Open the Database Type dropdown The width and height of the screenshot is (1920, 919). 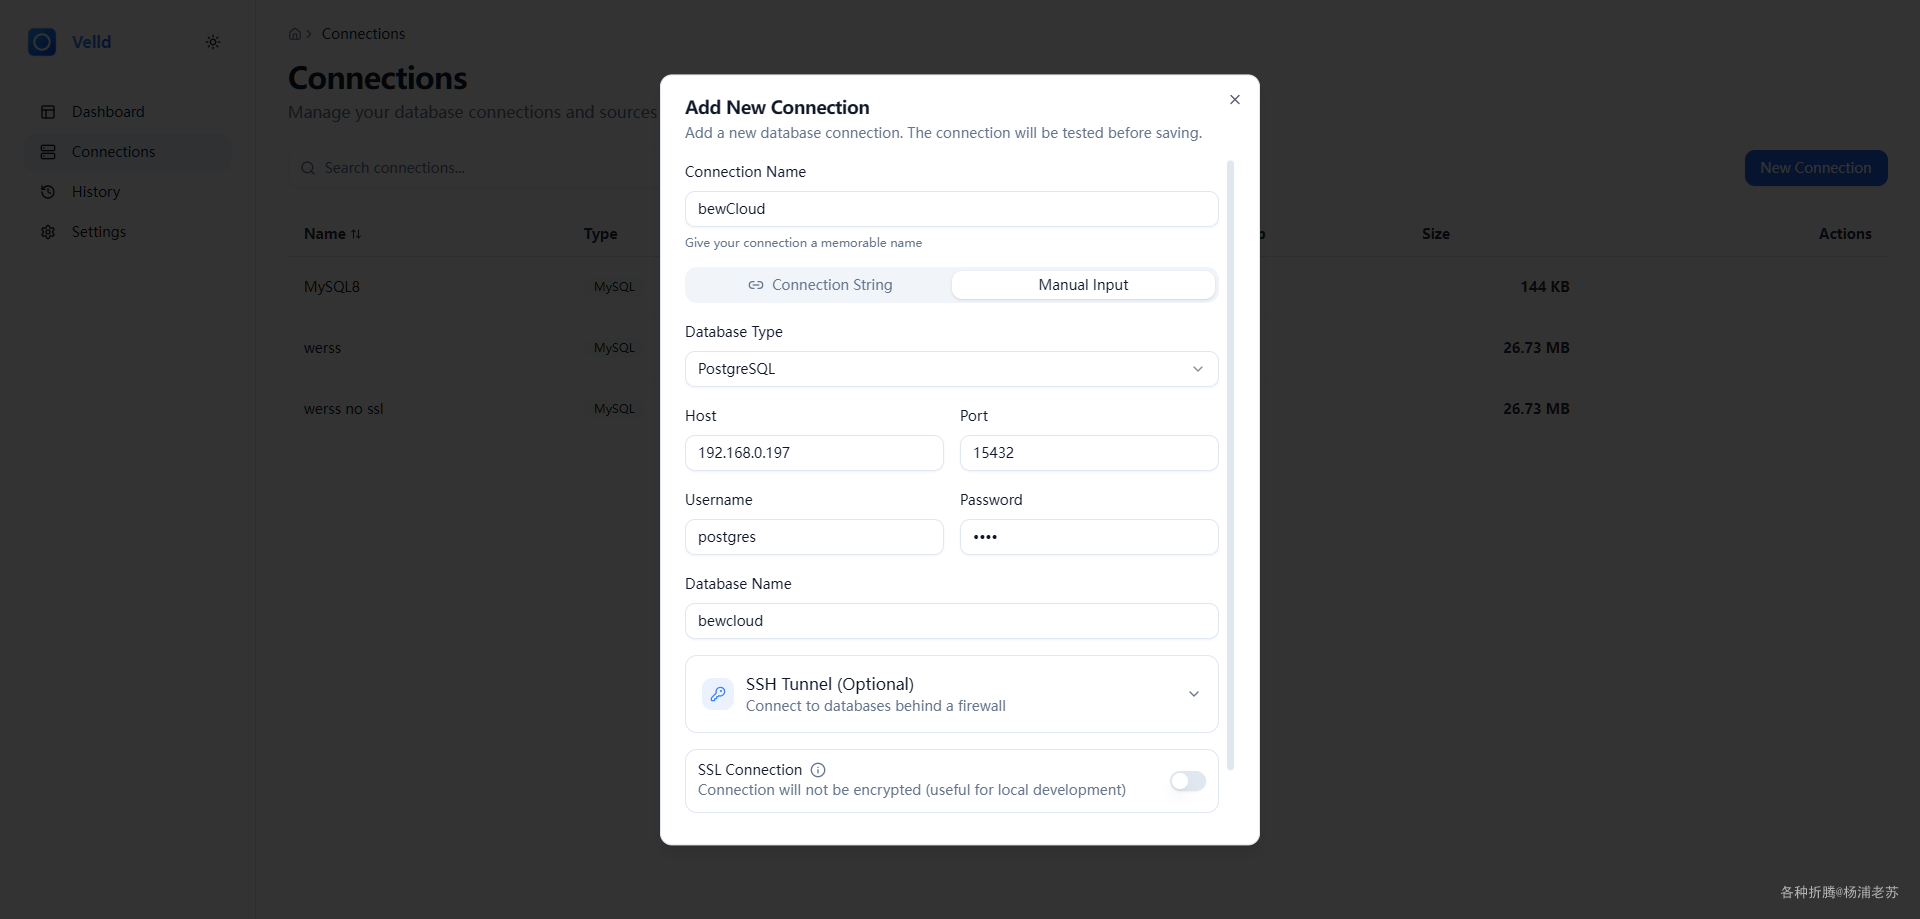[x=952, y=369]
